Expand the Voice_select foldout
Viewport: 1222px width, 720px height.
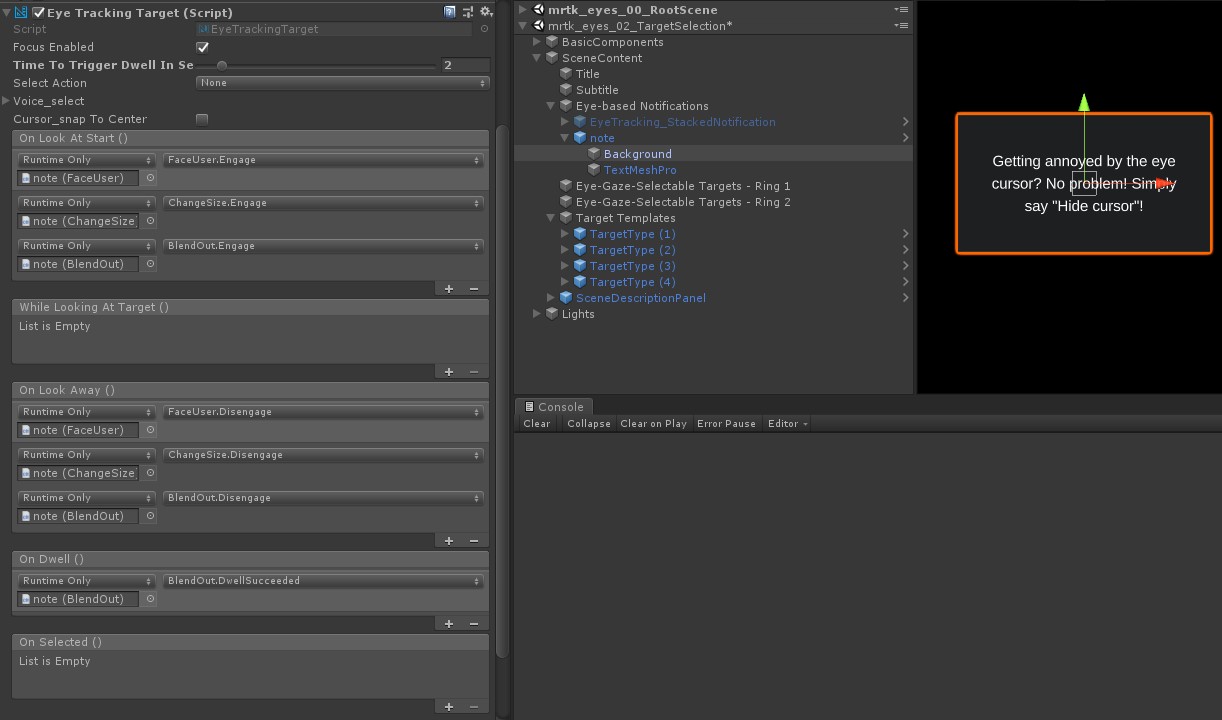pyautogui.click(x=7, y=101)
